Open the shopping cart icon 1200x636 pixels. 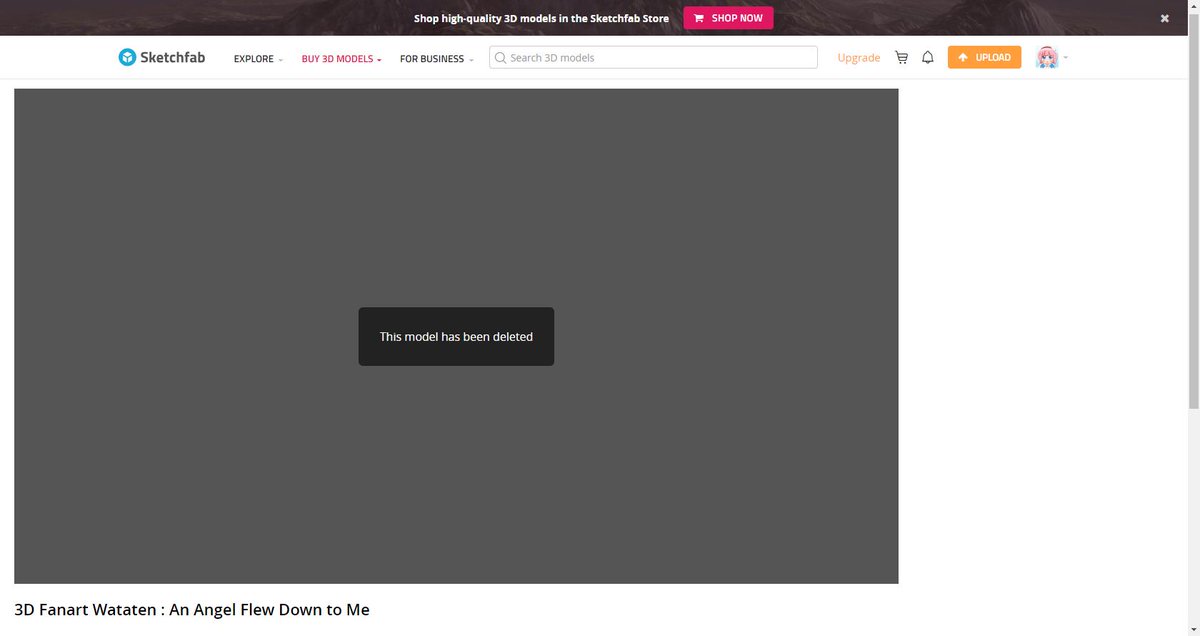901,58
